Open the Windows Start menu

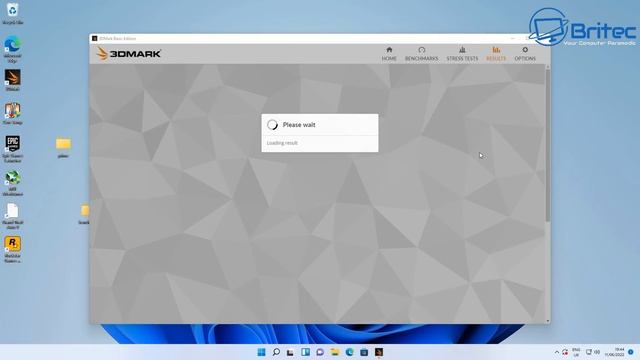click(x=261, y=352)
